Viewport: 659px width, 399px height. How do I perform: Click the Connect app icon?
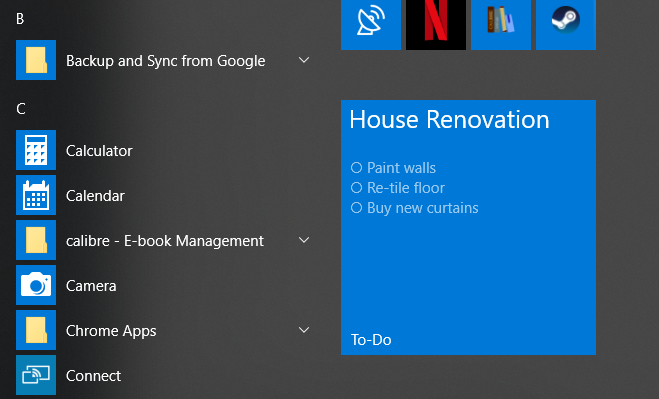pos(36,375)
